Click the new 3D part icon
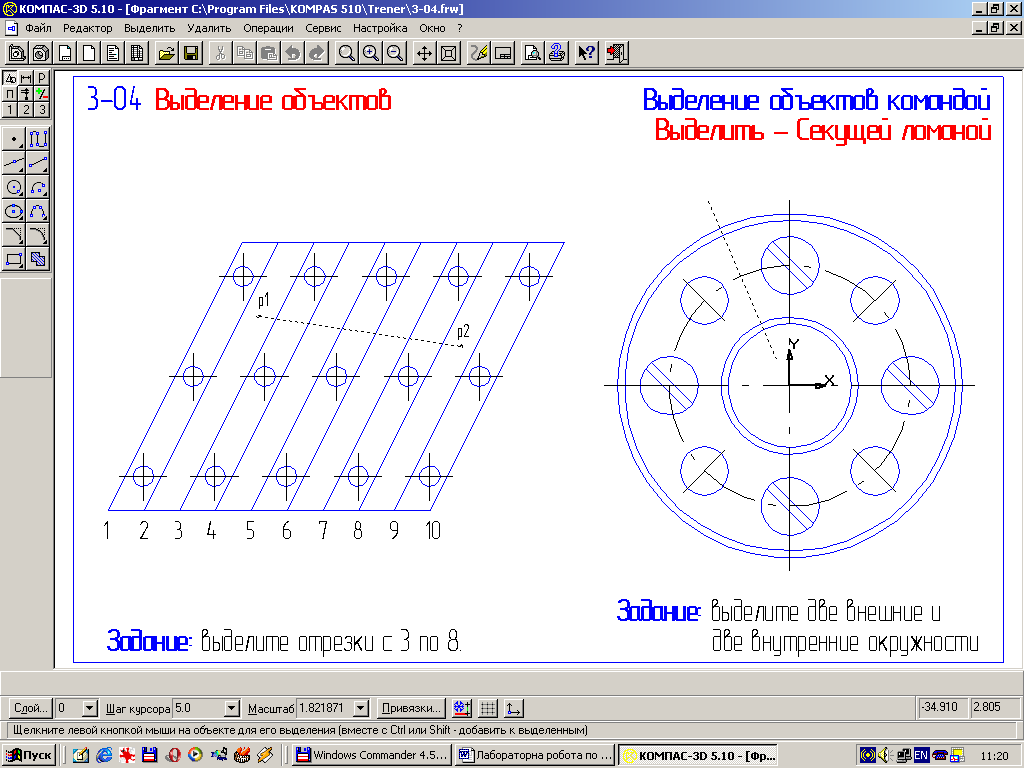This screenshot has width=1024, height=768. [x=41, y=53]
